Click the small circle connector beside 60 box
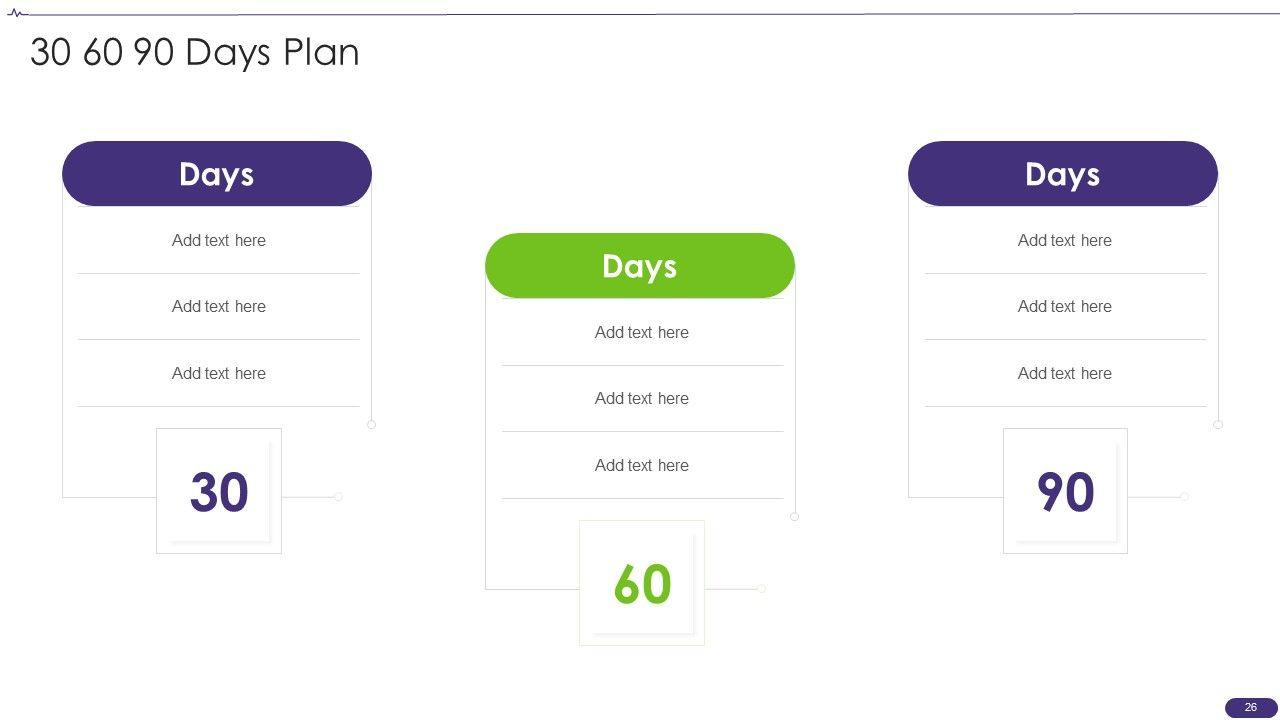Viewport: 1280px width, 720px height. 761,589
